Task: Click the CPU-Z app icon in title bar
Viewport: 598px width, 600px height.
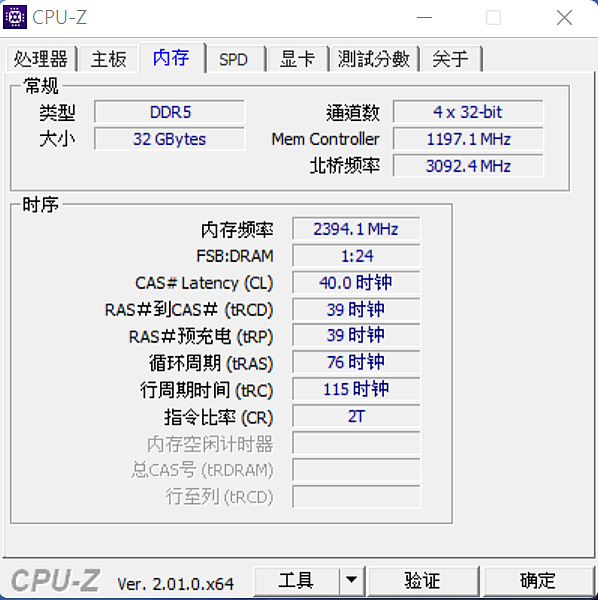Action: point(15,17)
